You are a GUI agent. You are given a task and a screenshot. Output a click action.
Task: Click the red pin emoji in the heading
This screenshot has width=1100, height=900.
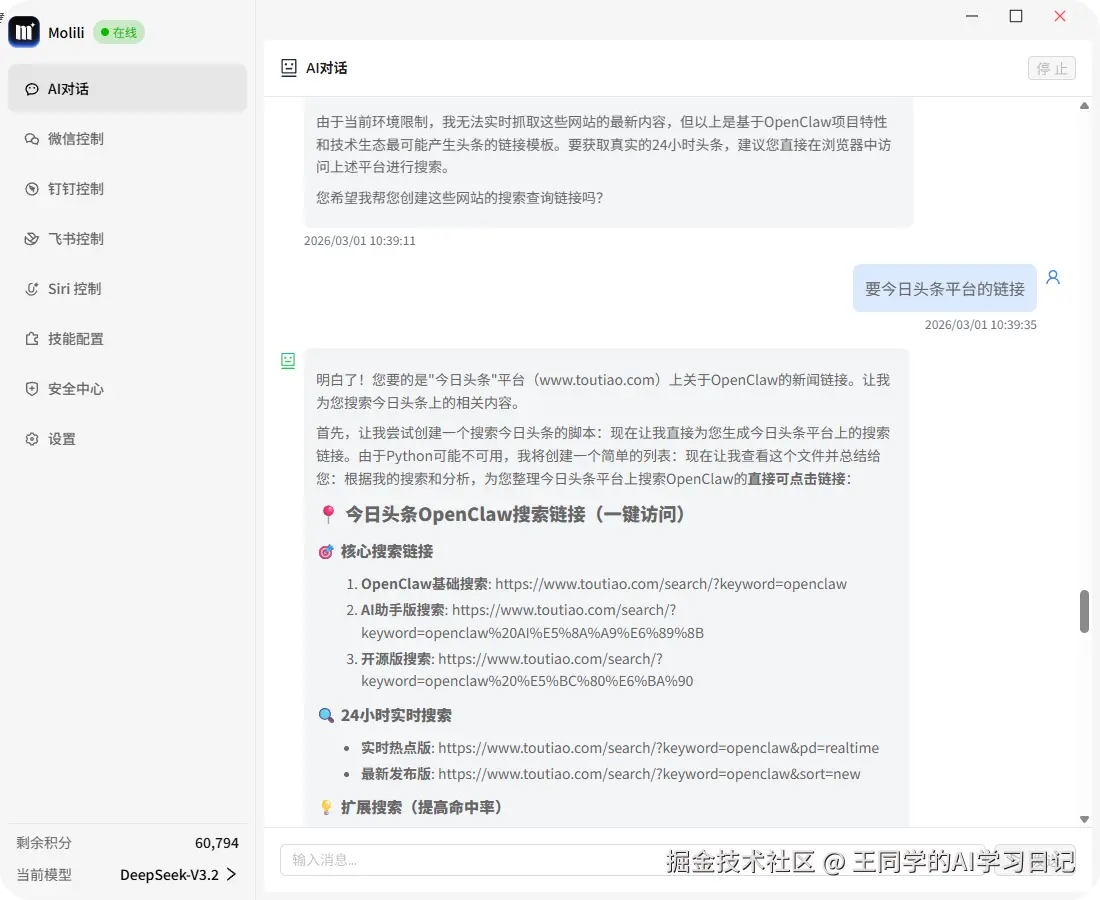coord(328,514)
